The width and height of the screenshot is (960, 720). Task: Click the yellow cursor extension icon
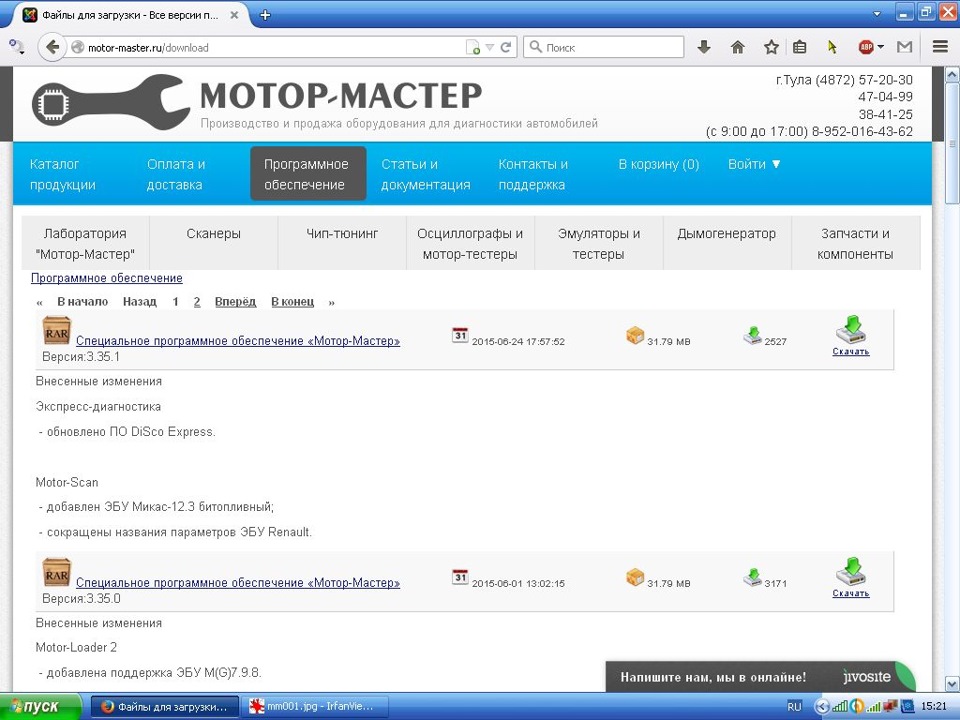[832, 47]
